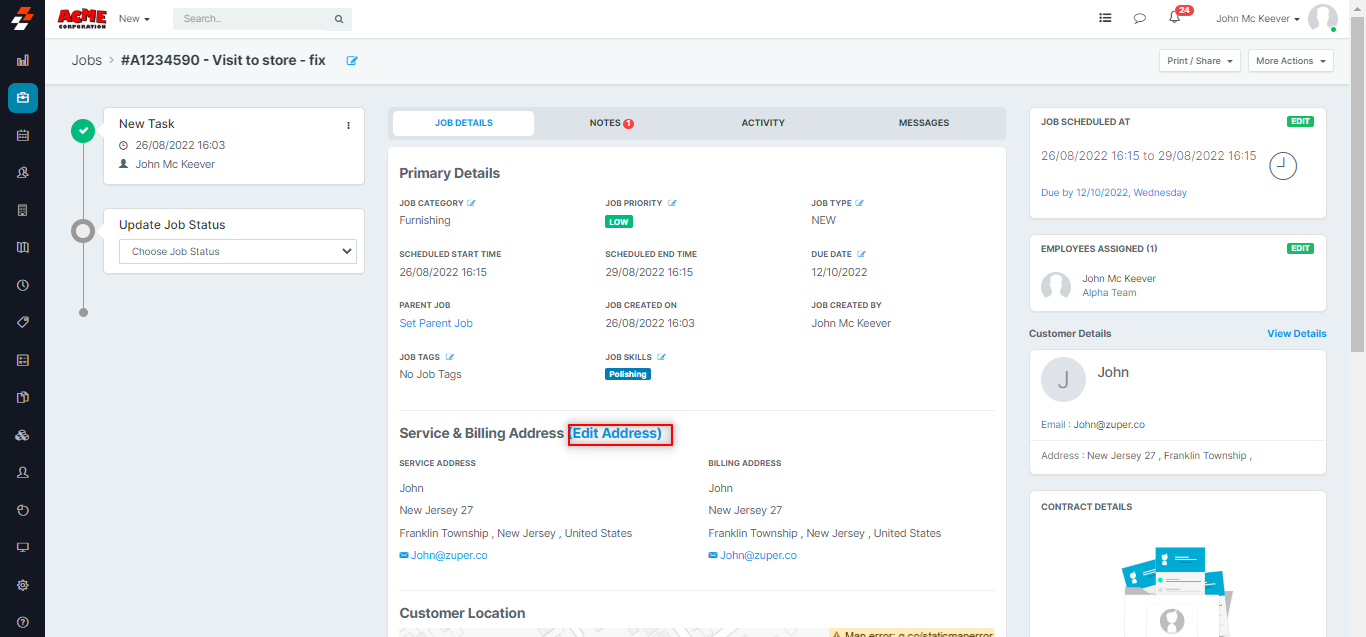Switch to the Notes tab
Viewport: 1366px width, 637px height.
(x=611, y=123)
